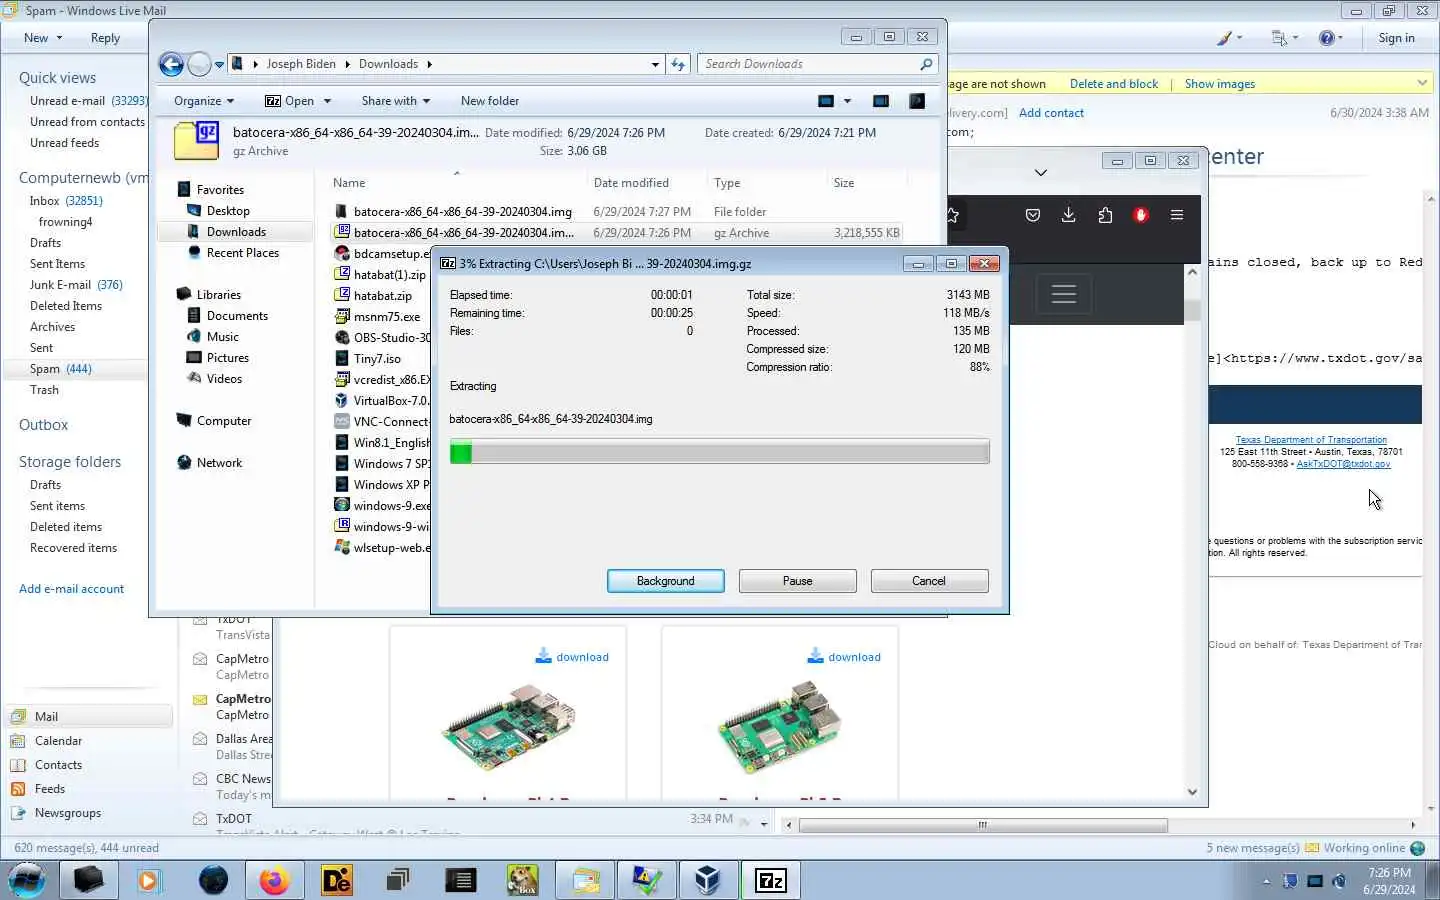1440x900 pixels.
Task: Open the web page hamburger menu
Action: pos(1064,294)
